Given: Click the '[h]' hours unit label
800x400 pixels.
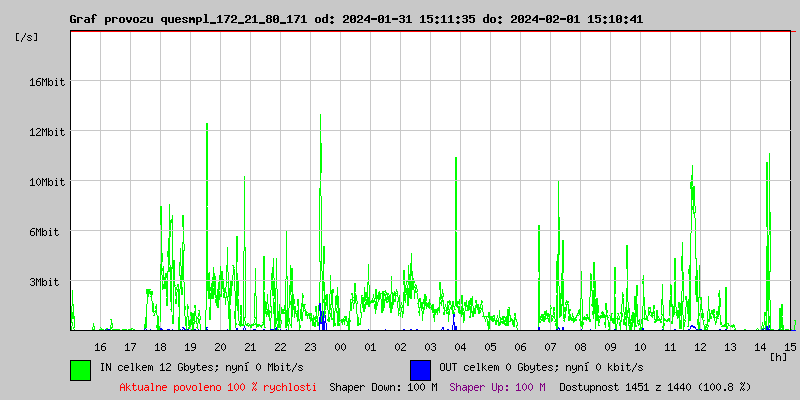Looking at the screenshot, I should coord(779,356).
